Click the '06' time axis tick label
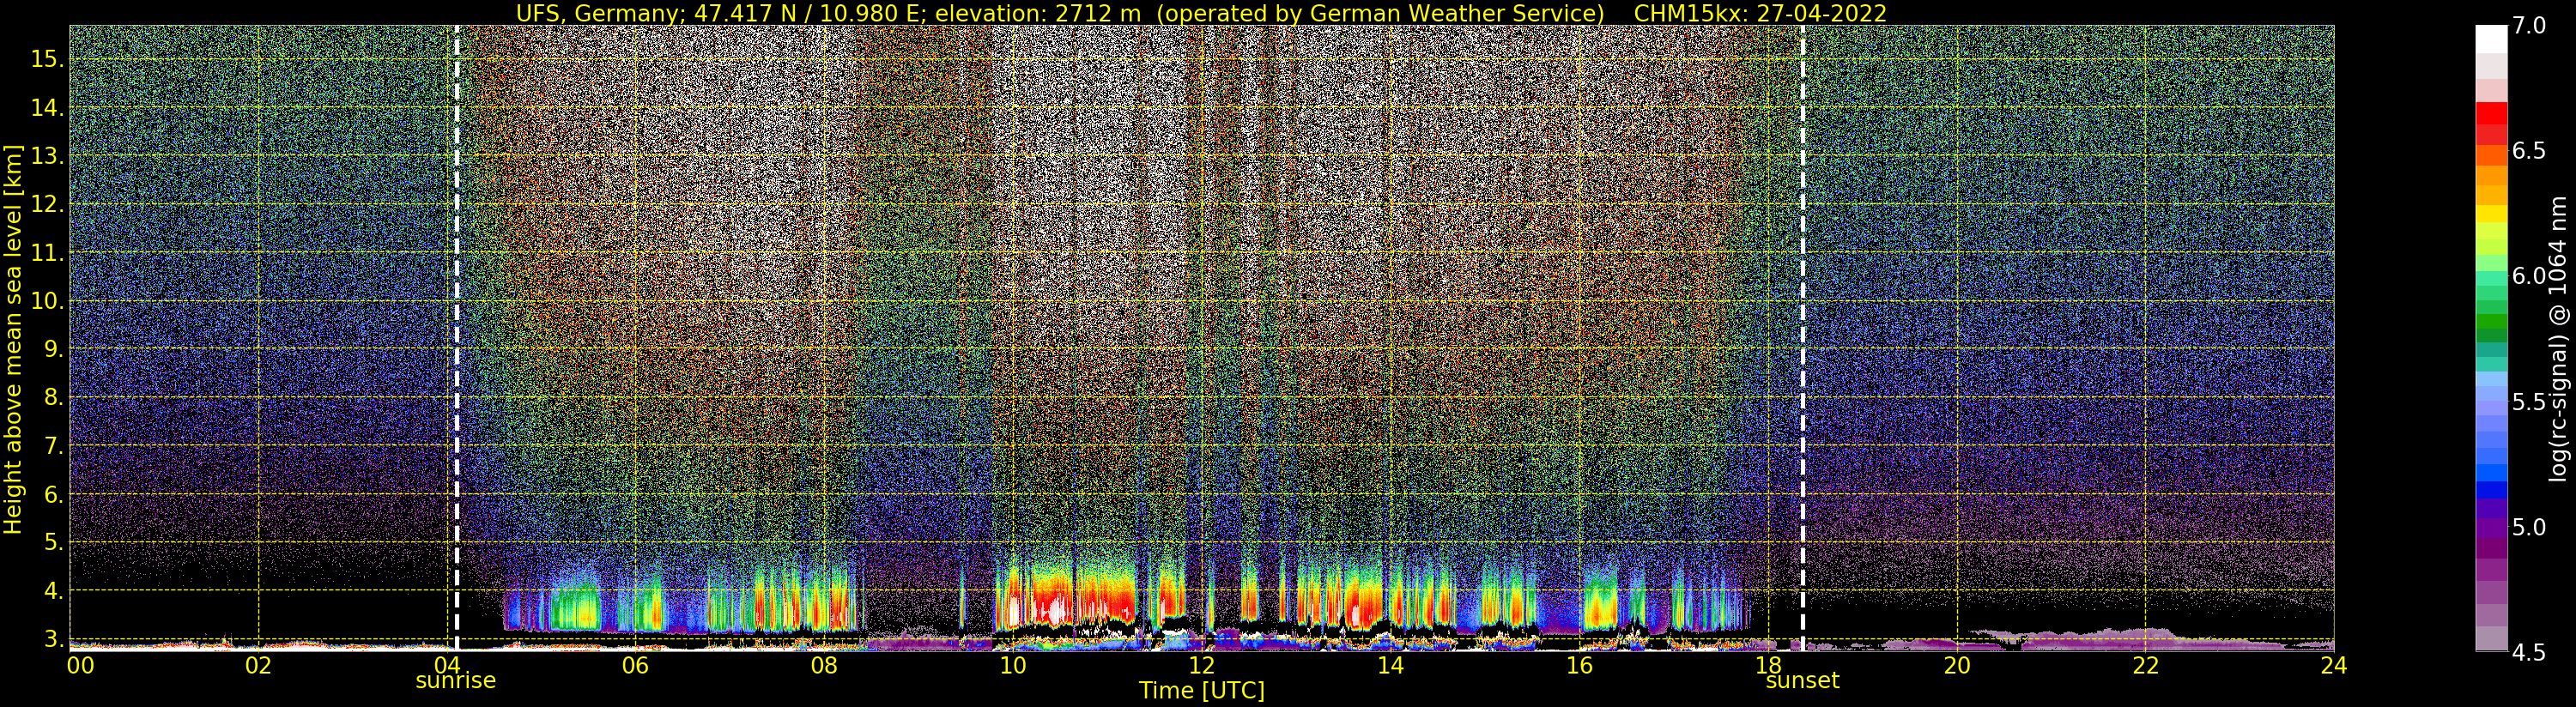Viewport: 2576px width, 707px height. (x=635, y=665)
